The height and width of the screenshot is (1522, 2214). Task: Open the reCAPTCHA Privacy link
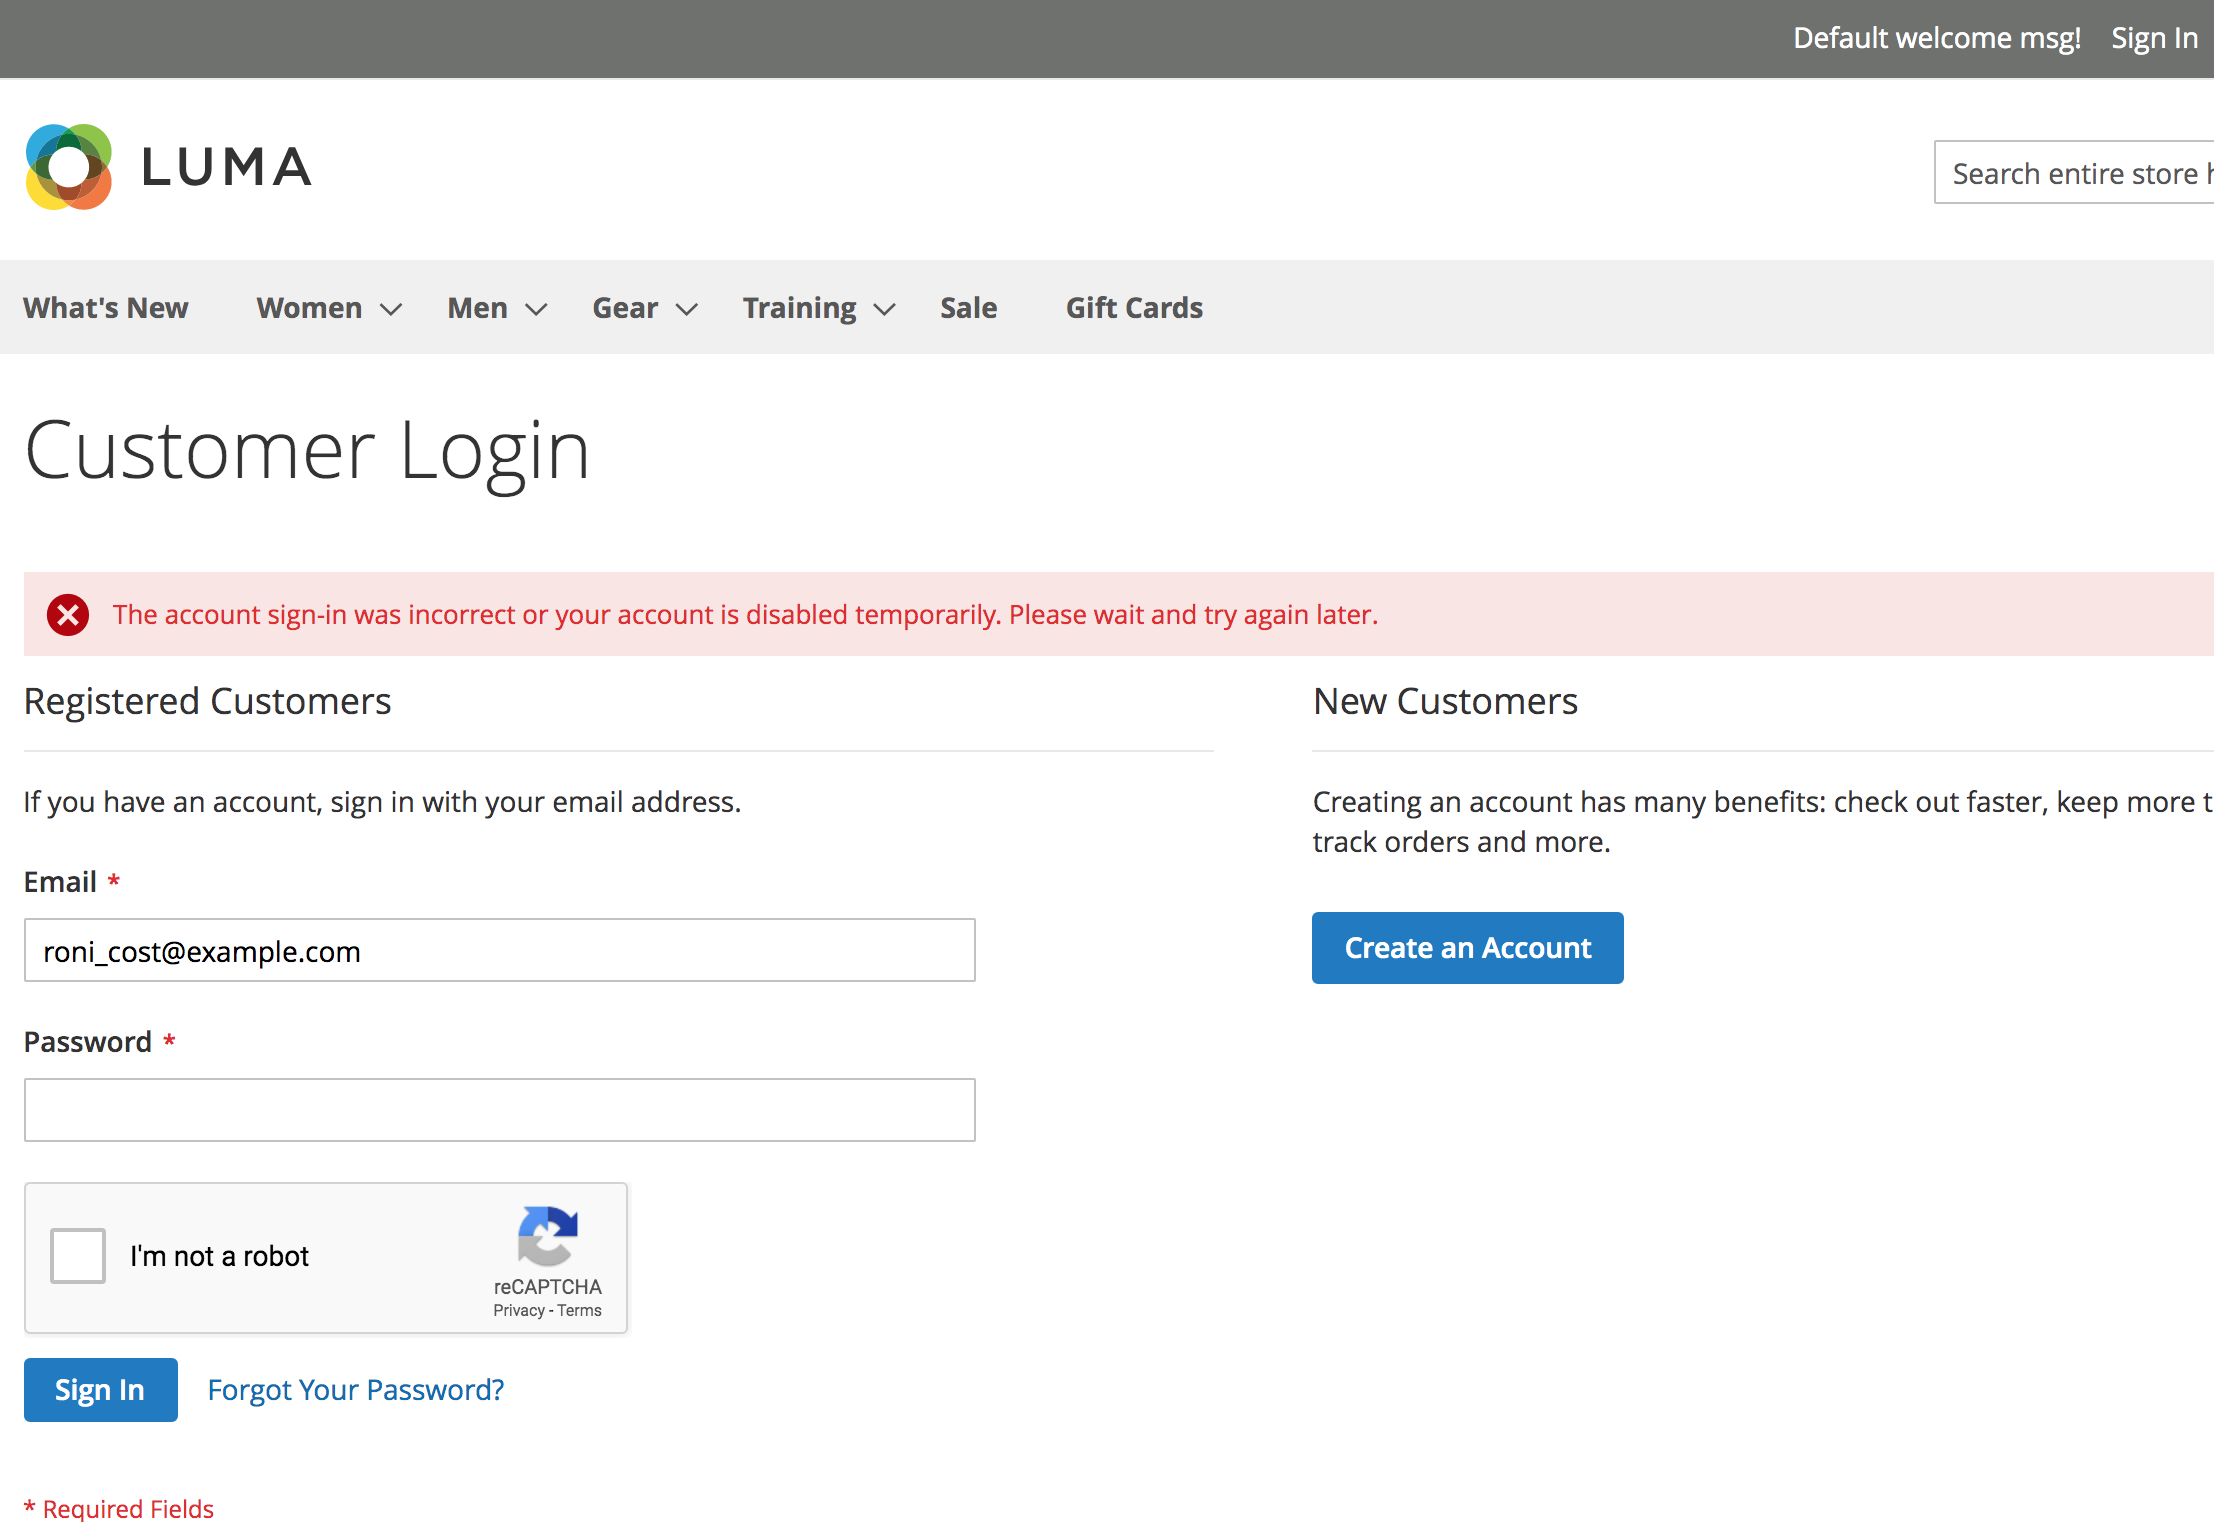pyautogui.click(x=519, y=1310)
